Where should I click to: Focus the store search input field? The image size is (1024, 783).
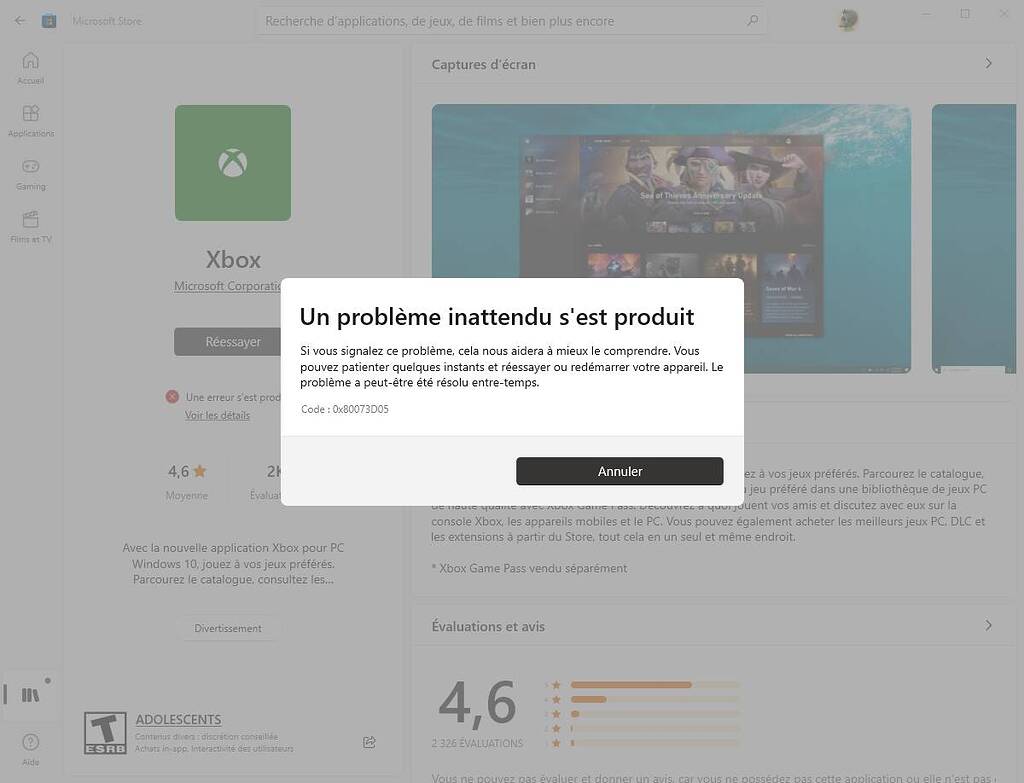(x=500, y=21)
